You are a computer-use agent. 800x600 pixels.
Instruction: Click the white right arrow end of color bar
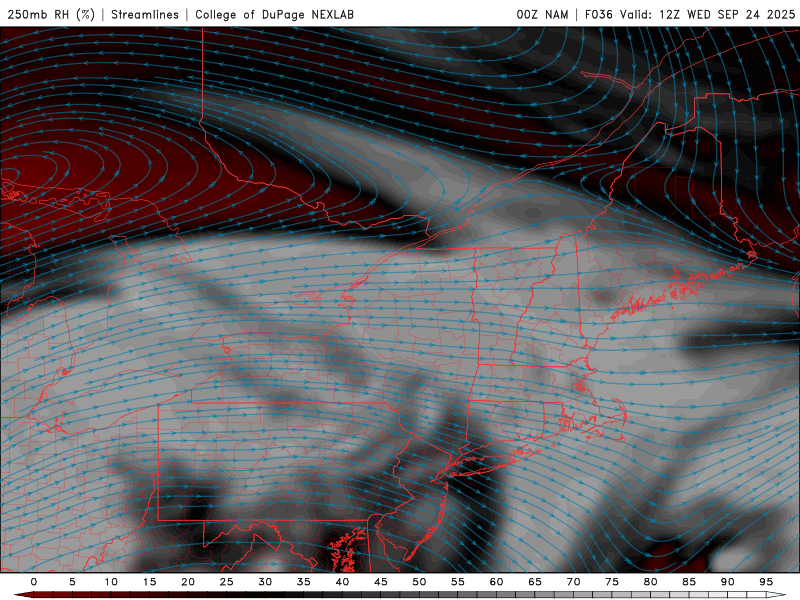pyautogui.click(x=778, y=595)
